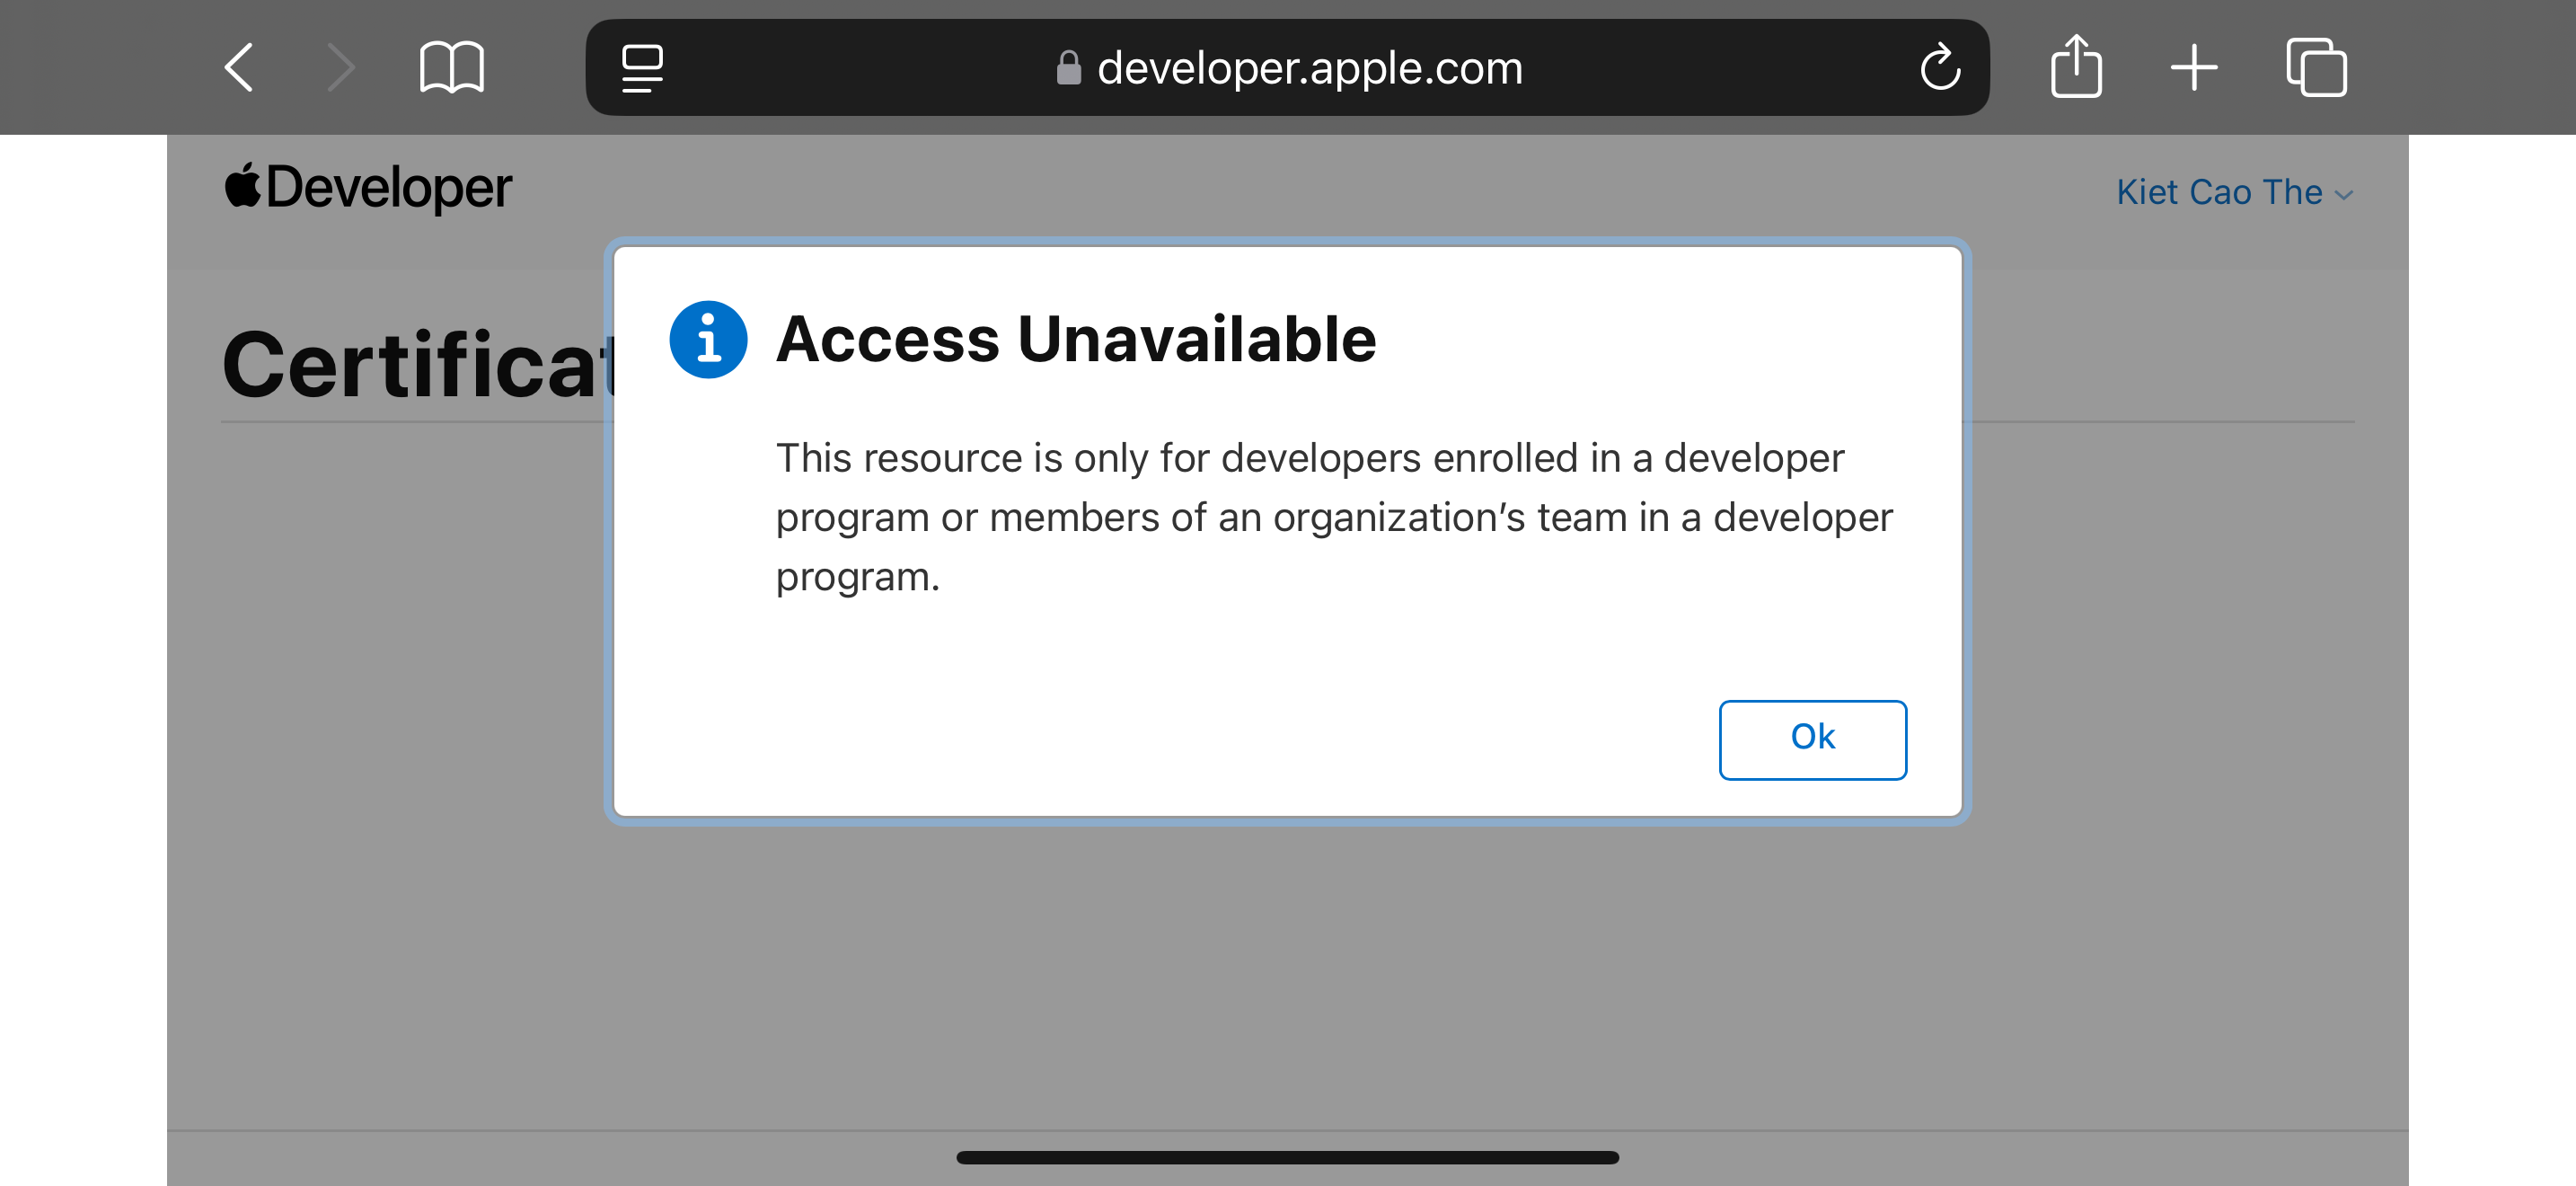Open the Safari bookmarks book icon
2576x1186 pixels.
[451, 67]
